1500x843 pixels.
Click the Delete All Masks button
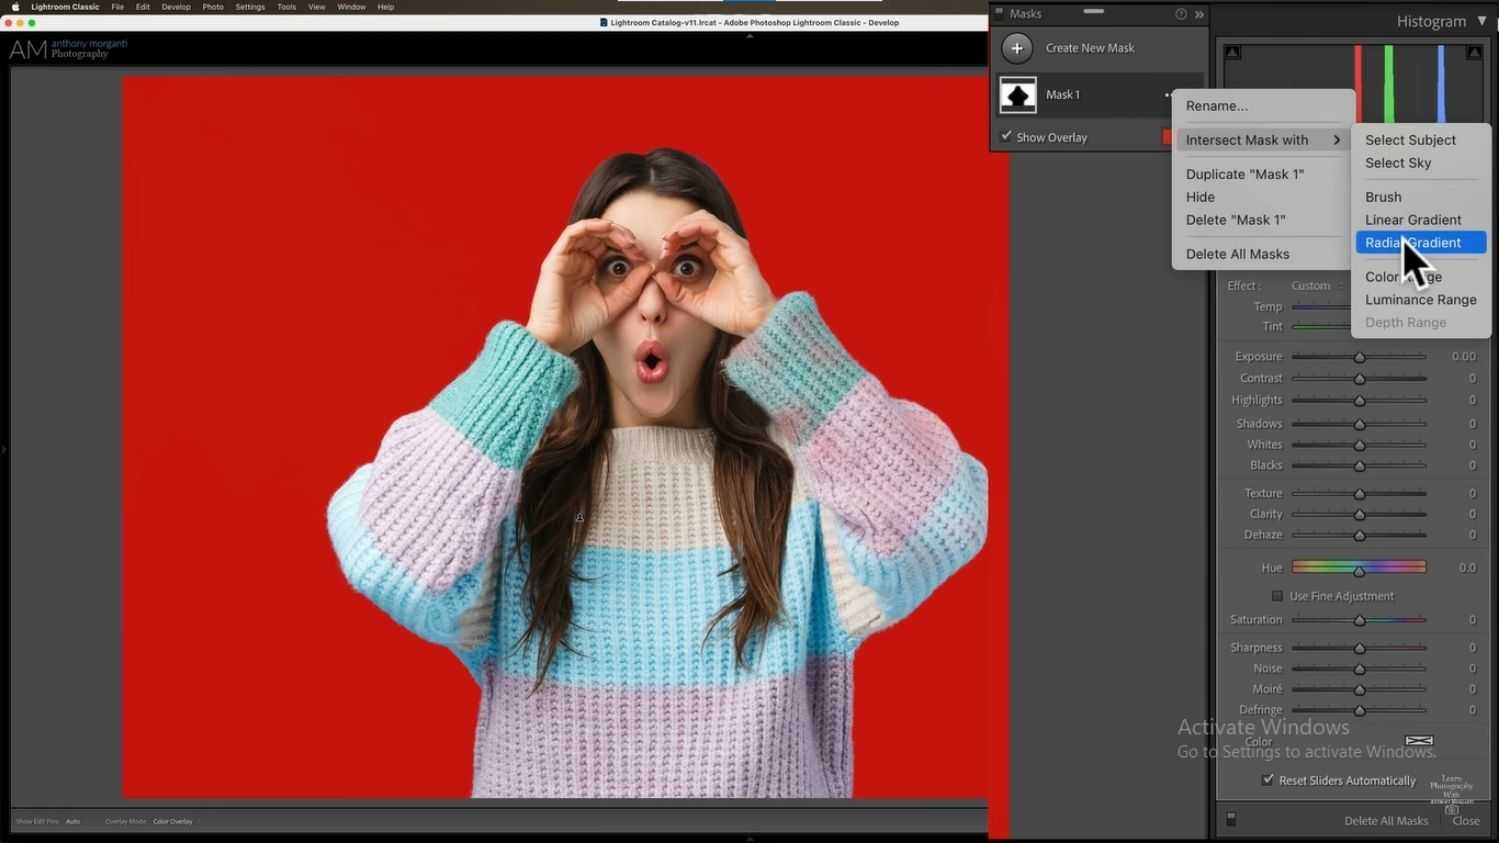(x=1386, y=820)
